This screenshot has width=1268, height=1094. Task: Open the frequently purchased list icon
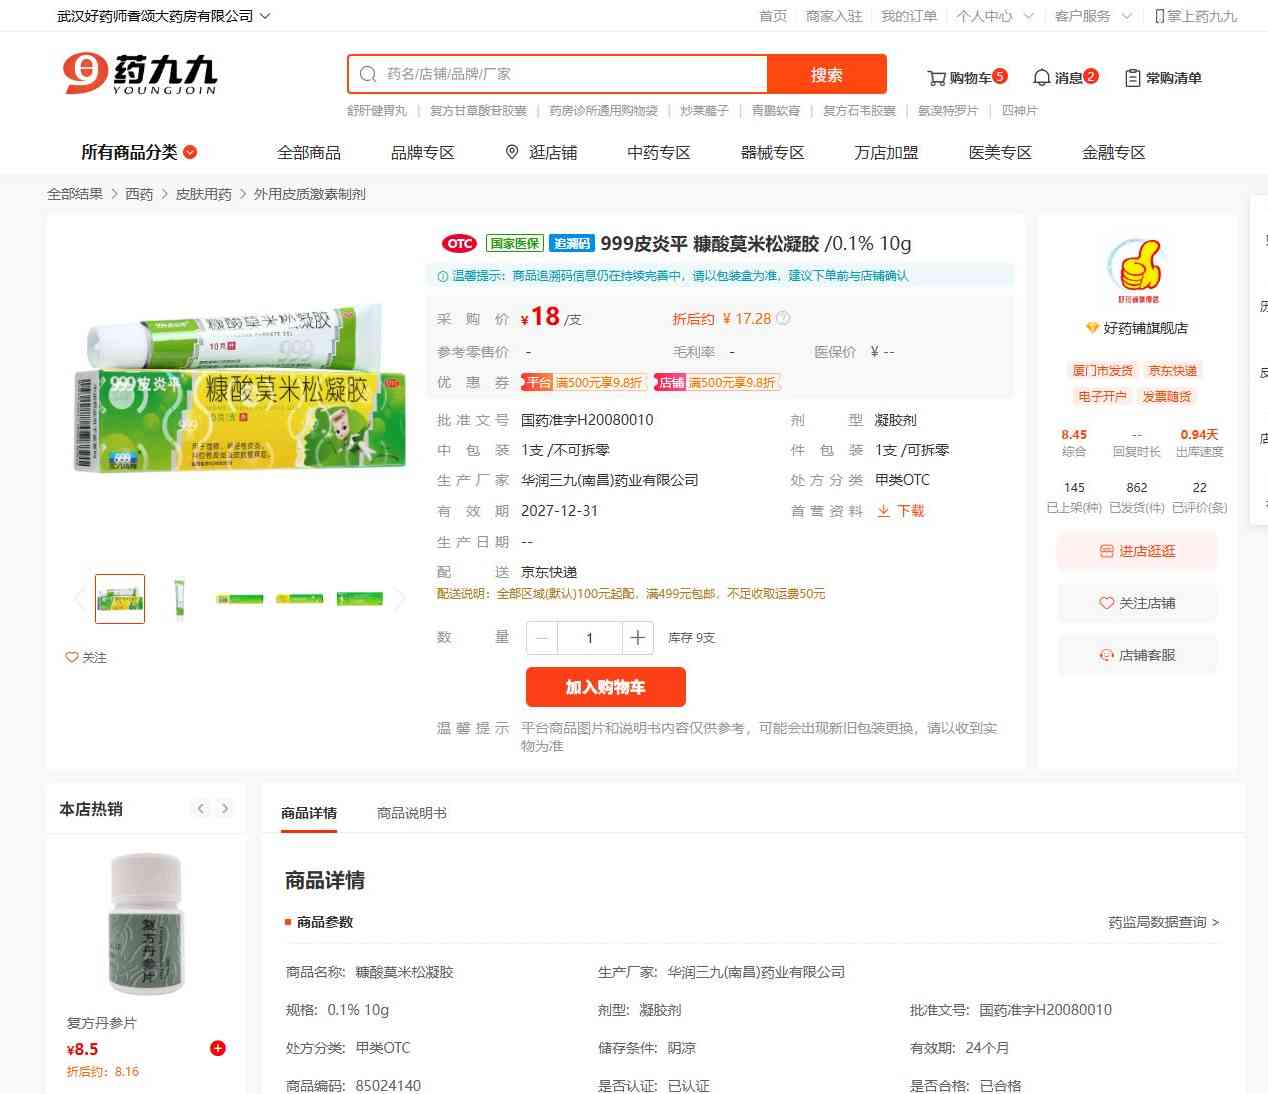tap(1132, 78)
